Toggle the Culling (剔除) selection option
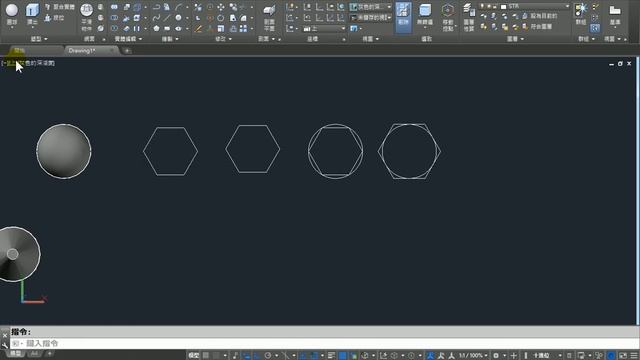 403,17
